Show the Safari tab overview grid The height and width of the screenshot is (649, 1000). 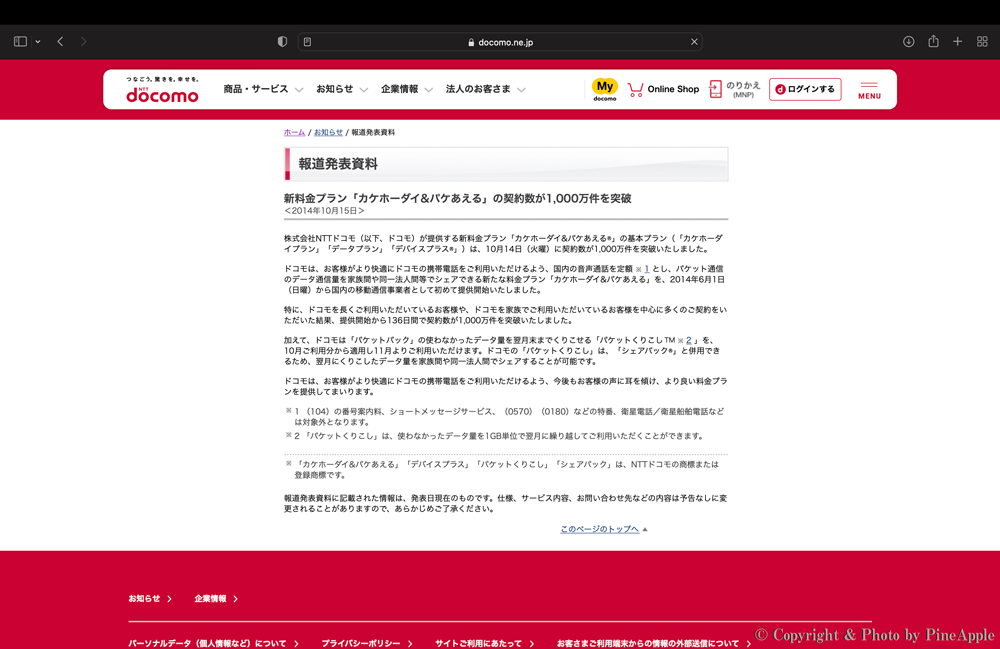[982, 42]
